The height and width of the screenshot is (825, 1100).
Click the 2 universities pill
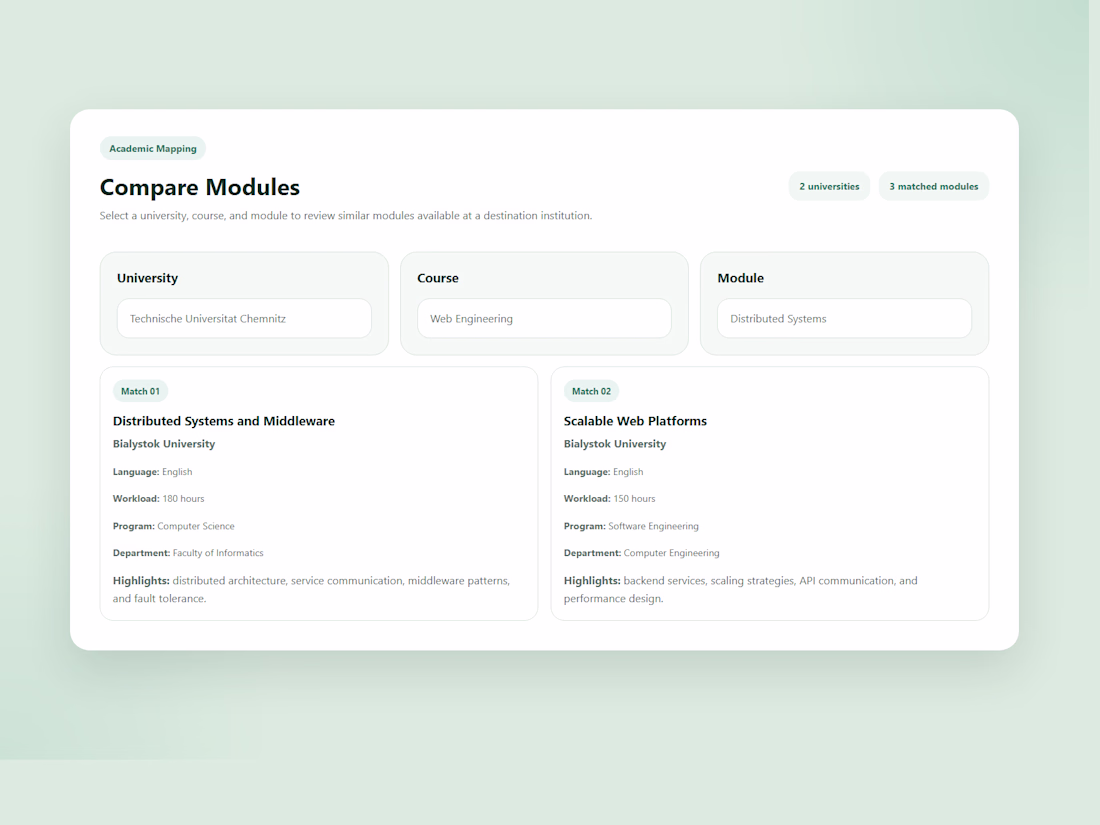tap(829, 187)
